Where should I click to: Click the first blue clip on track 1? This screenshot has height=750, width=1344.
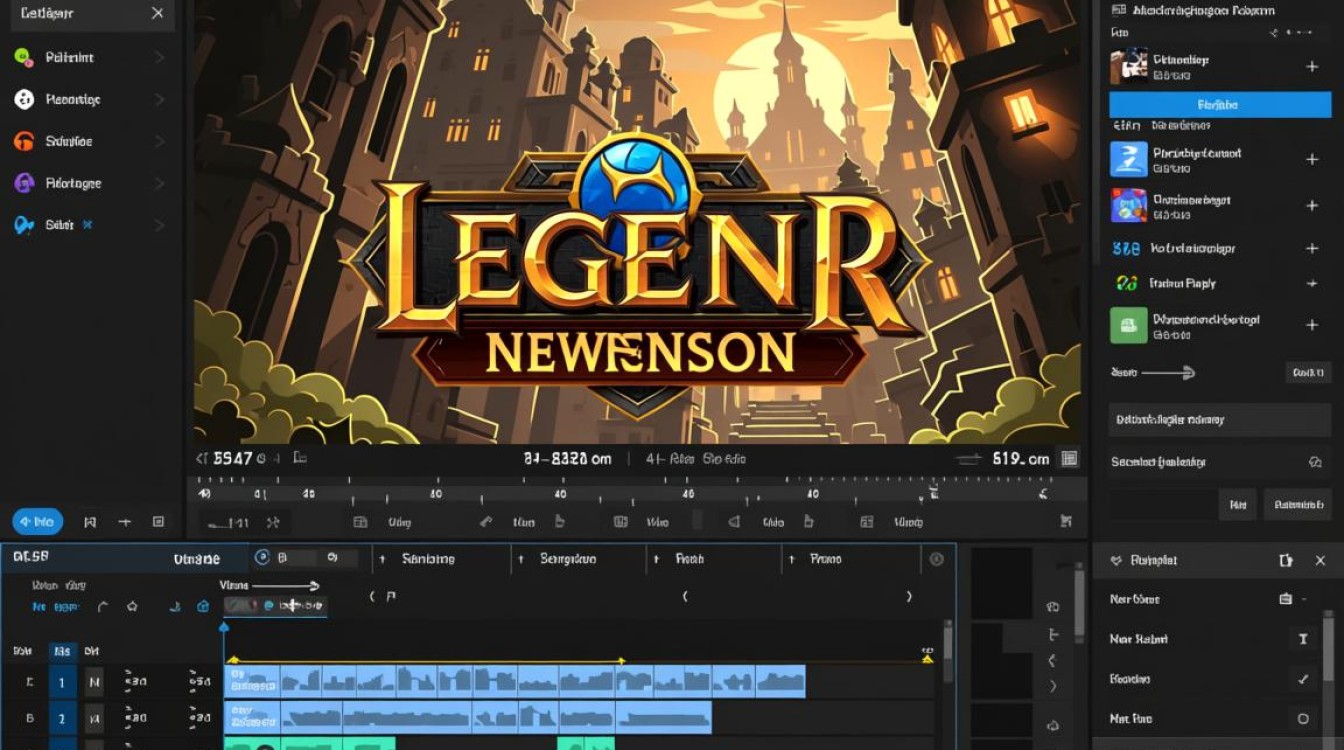(x=252, y=682)
